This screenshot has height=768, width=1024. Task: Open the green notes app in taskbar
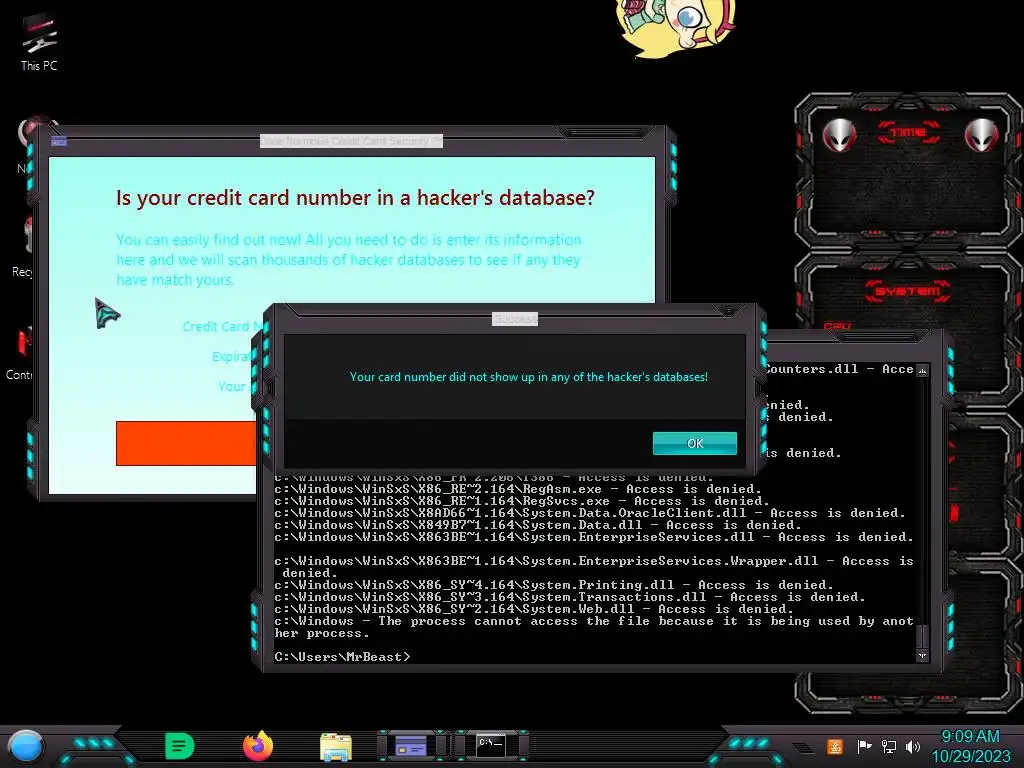[x=180, y=746]
